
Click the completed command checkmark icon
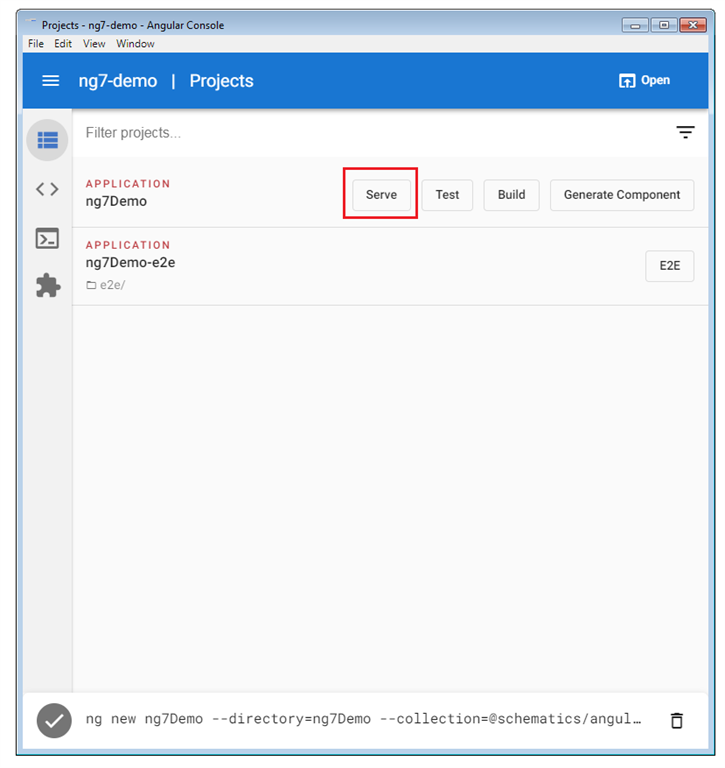tap(54, 720)
